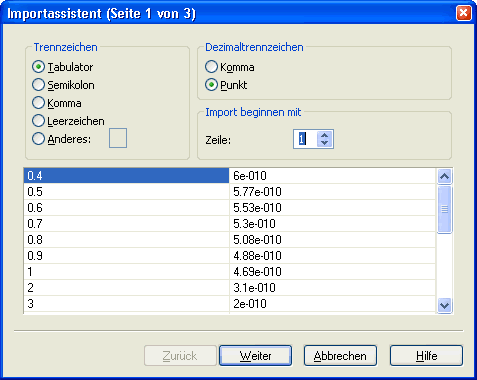The height and width of the screenshot is (380, 477).
Task: Choose Punkt as decimal separator
Action: 226,85
